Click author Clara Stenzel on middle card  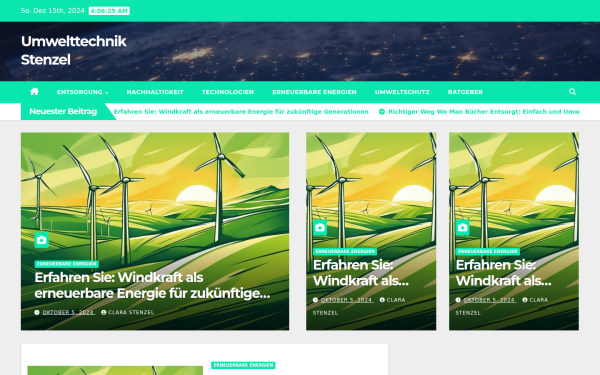click(359, 306)
